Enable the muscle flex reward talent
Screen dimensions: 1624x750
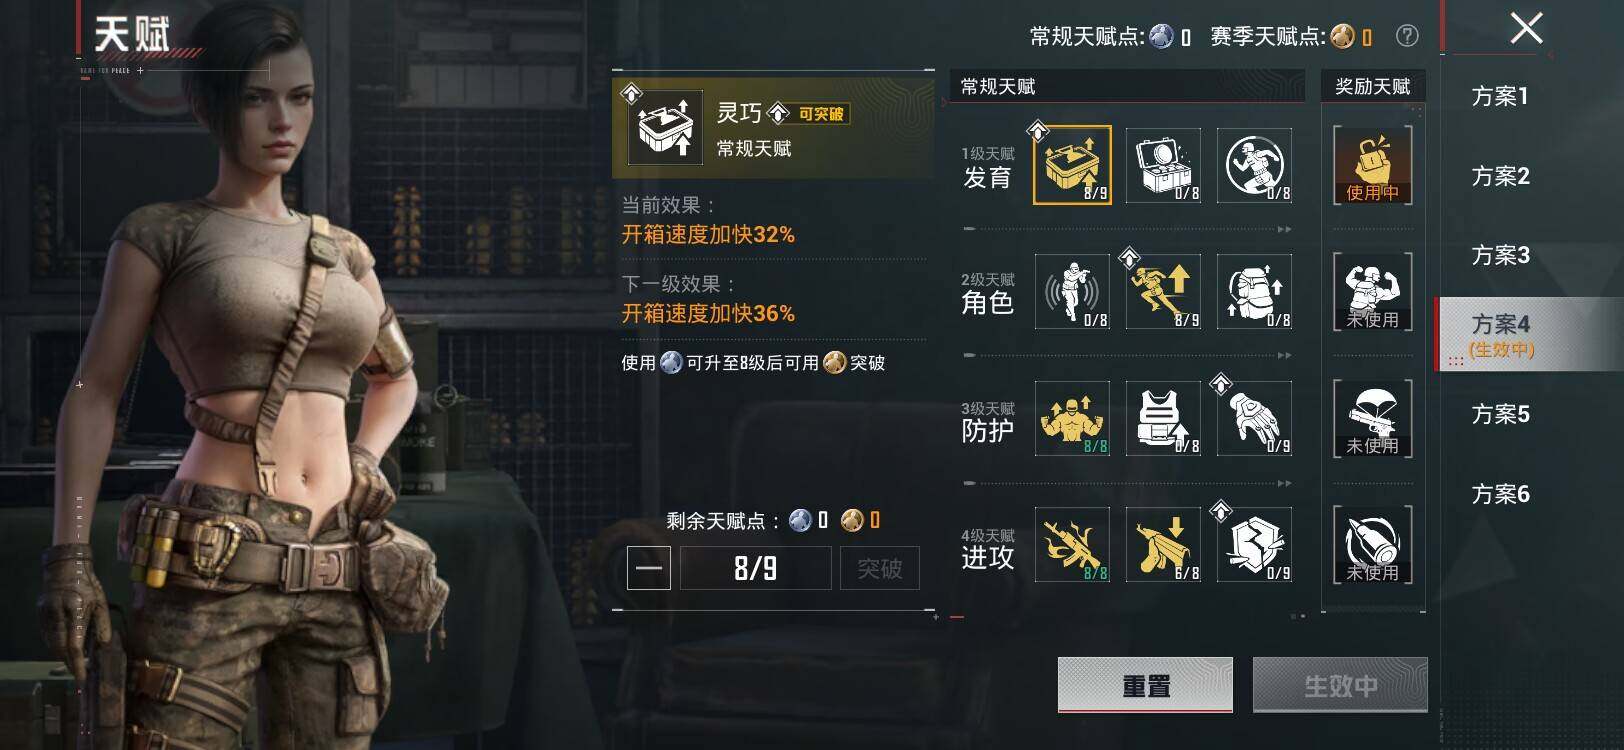click(x=1373, y=291)
